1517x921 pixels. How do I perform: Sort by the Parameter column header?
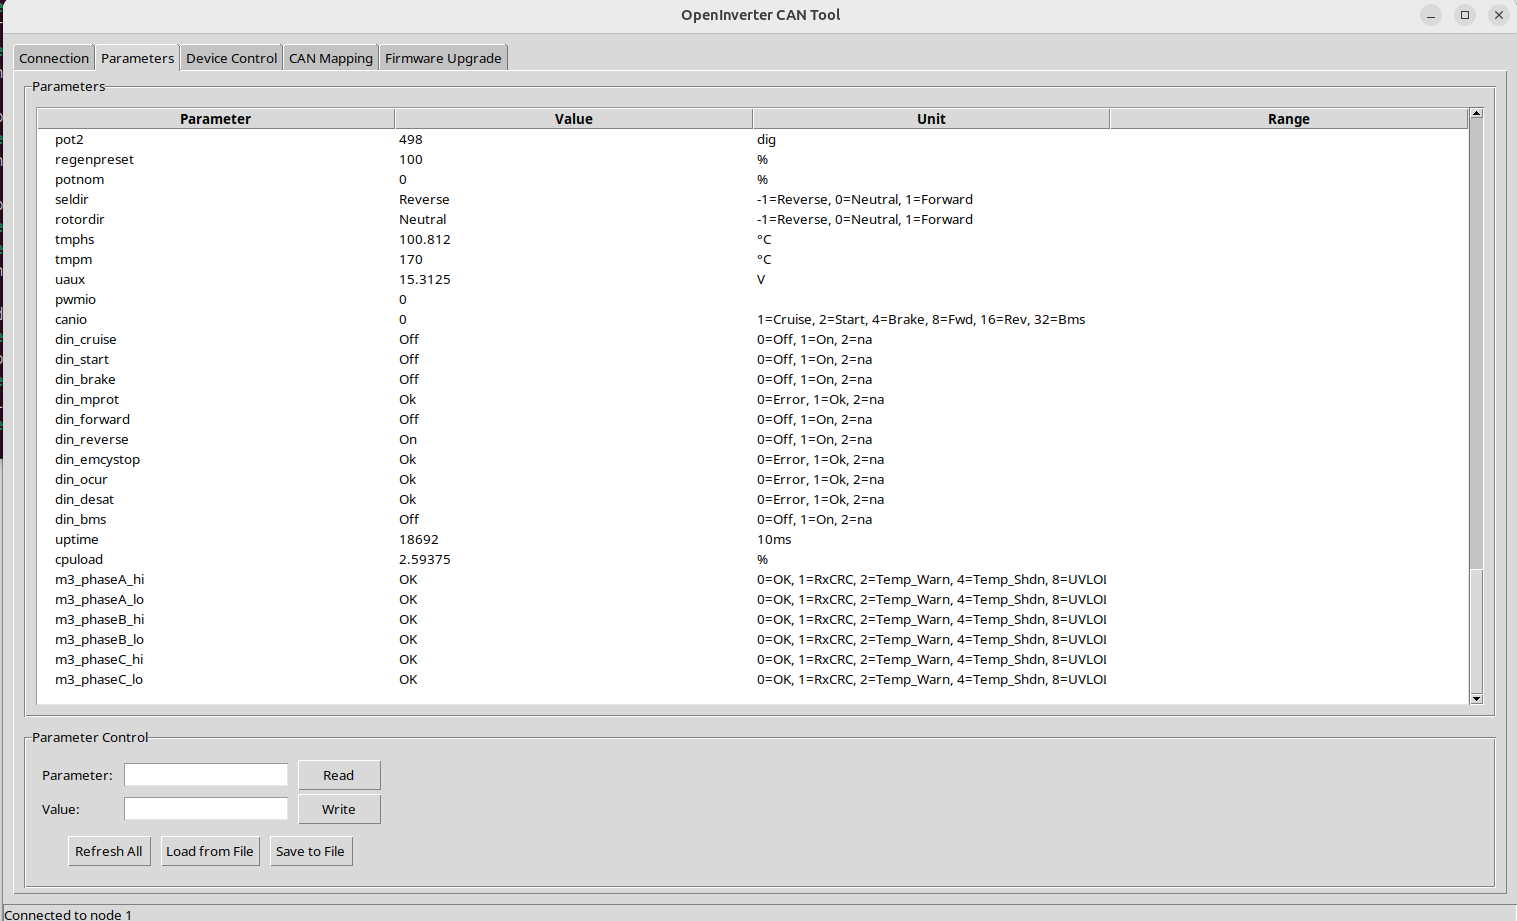215,119
